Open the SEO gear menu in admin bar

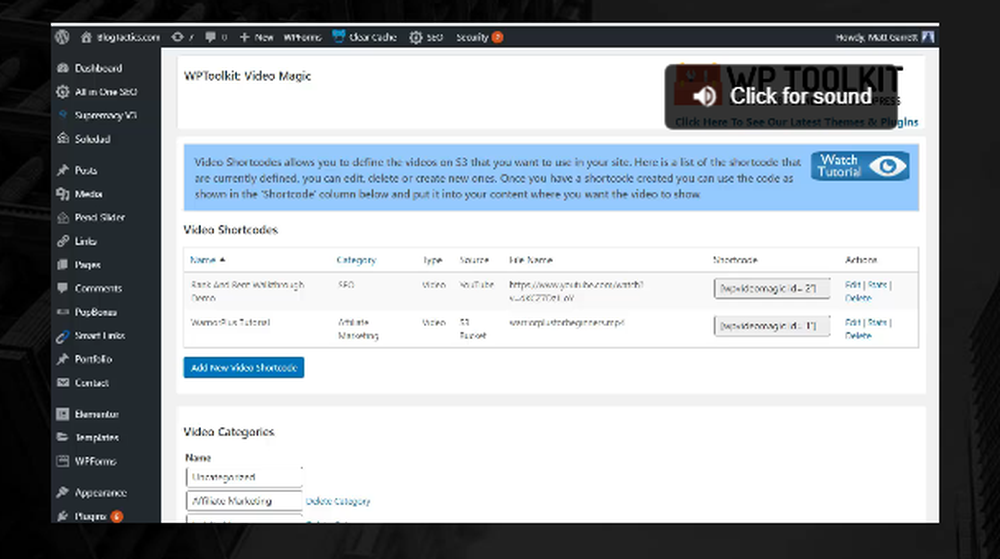coord(426,38)
